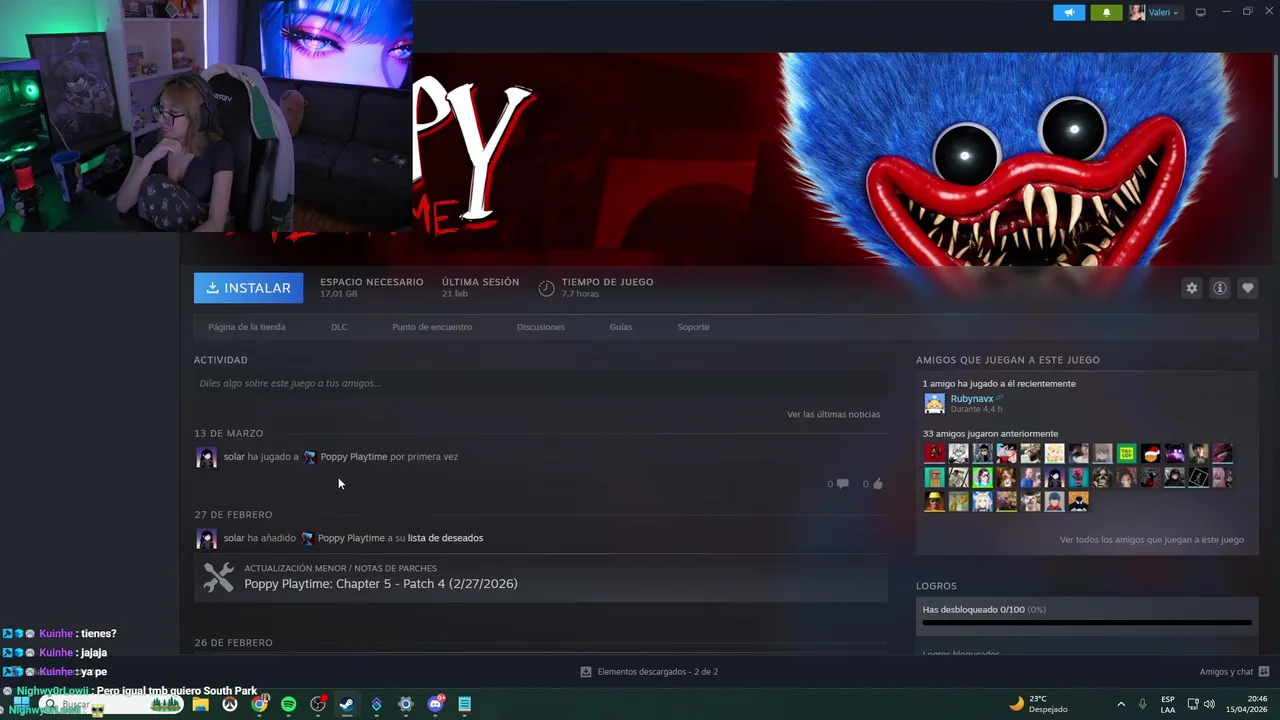Open Guías tab

[x=621, y=327]
